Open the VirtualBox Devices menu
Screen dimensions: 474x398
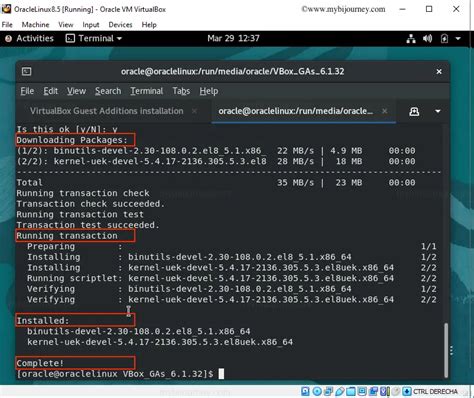120,25
